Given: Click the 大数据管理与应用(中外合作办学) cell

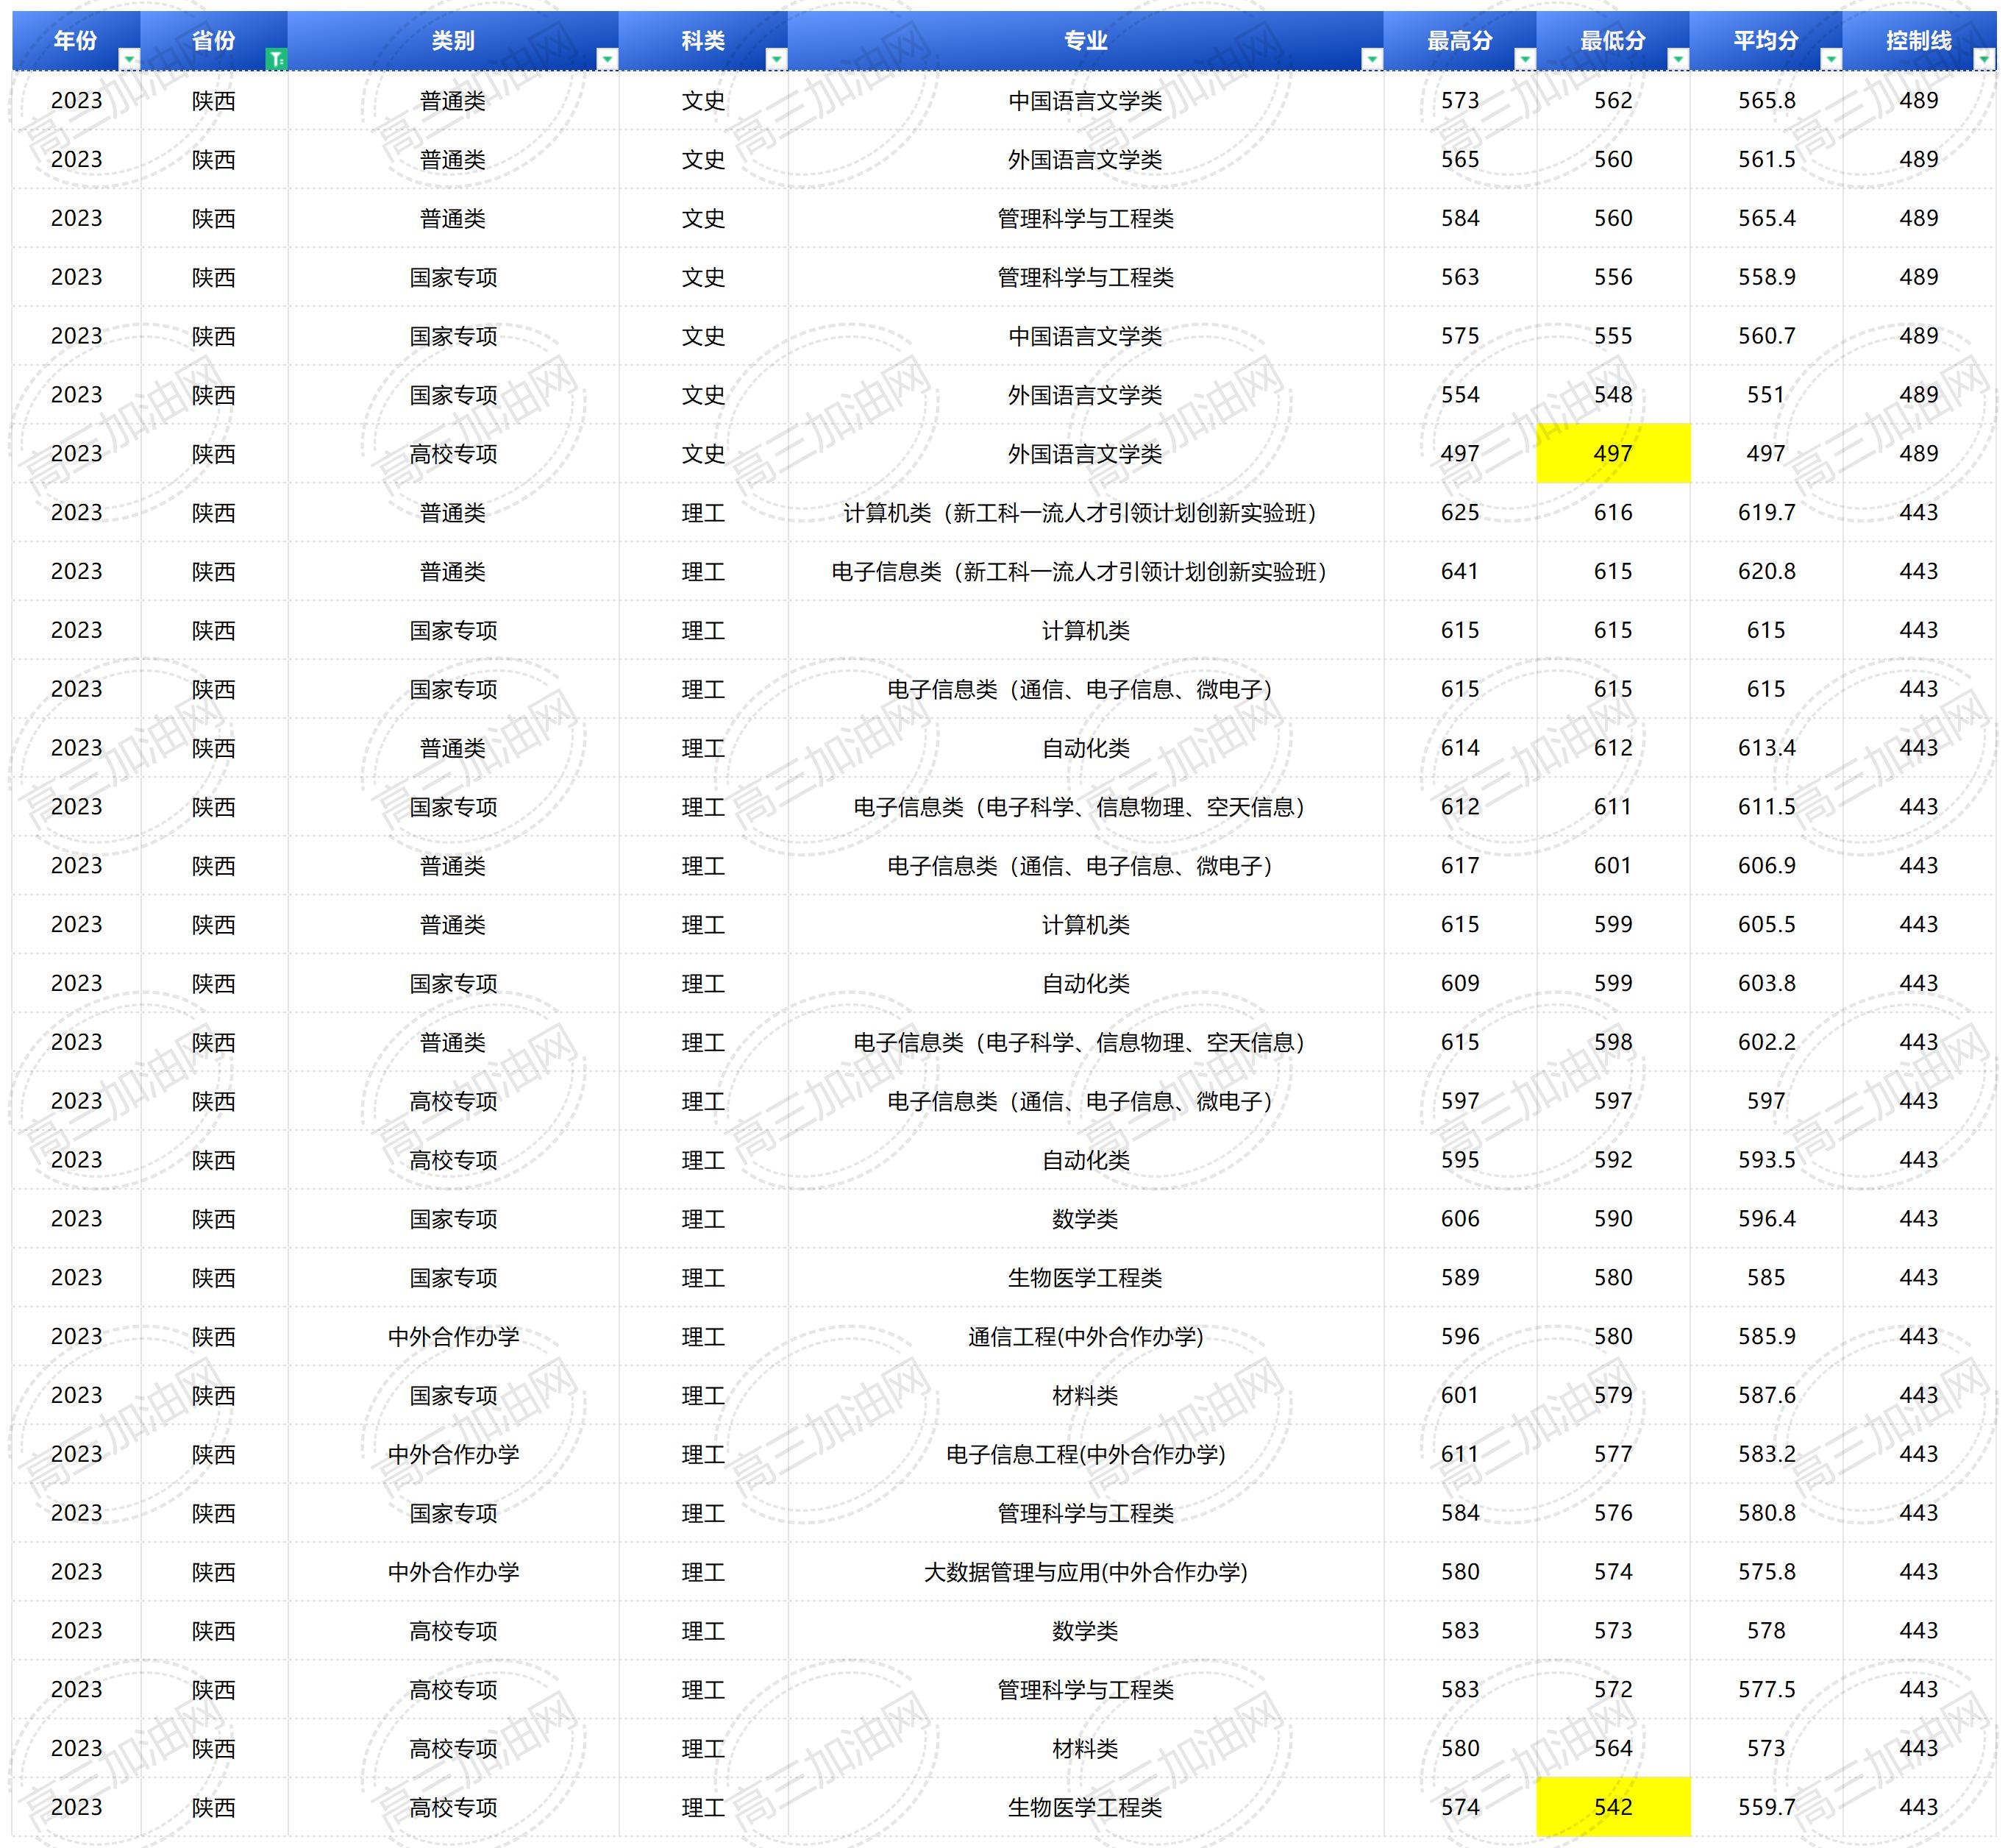Looking at the screenshot, I should 1086,1572.
